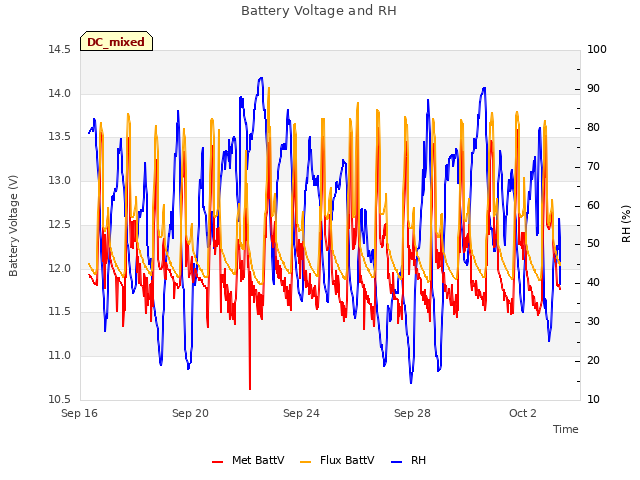Toggle Met BattV series via legend label
Image resolution: width=640 pixels, height=480 pixels.
point(258,460)
